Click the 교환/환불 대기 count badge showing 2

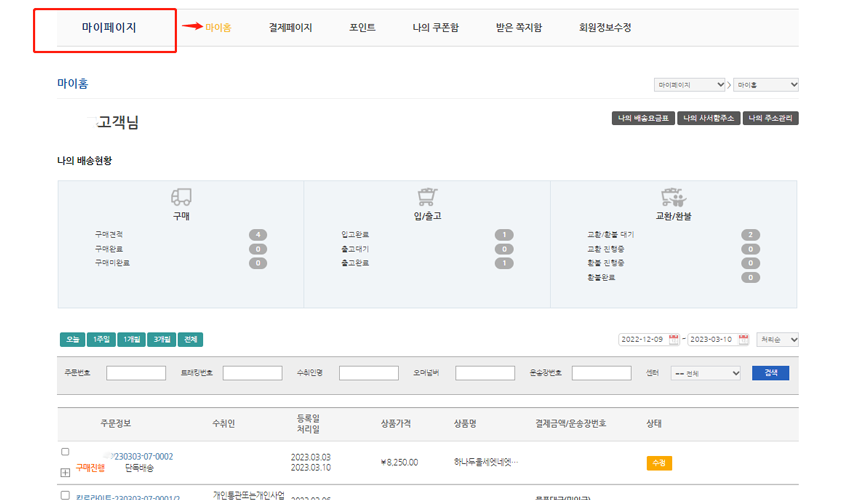[750, 234]
